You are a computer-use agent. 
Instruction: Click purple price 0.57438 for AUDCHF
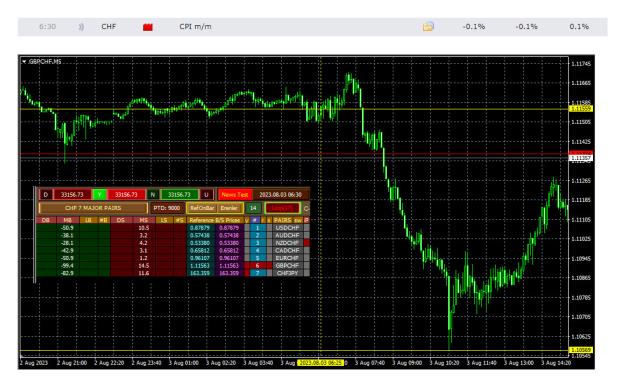click(x=229, y=235)
